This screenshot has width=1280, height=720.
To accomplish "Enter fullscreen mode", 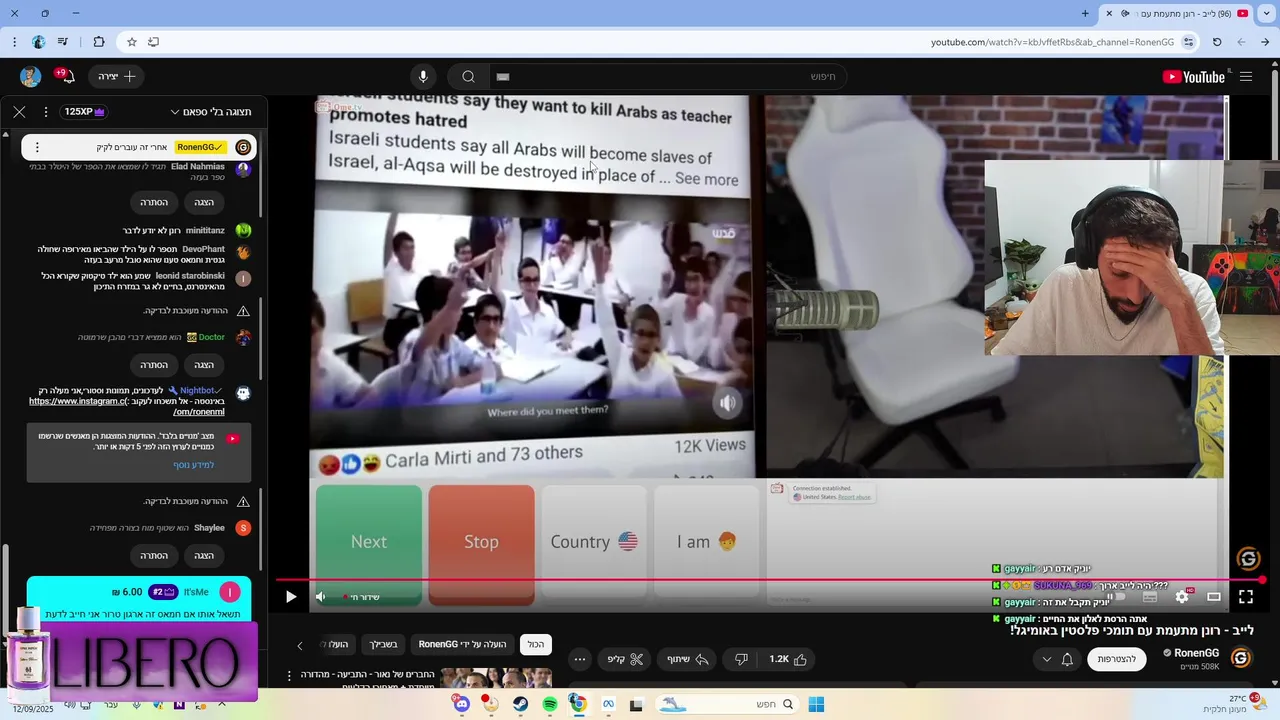I will point(1246,597).
